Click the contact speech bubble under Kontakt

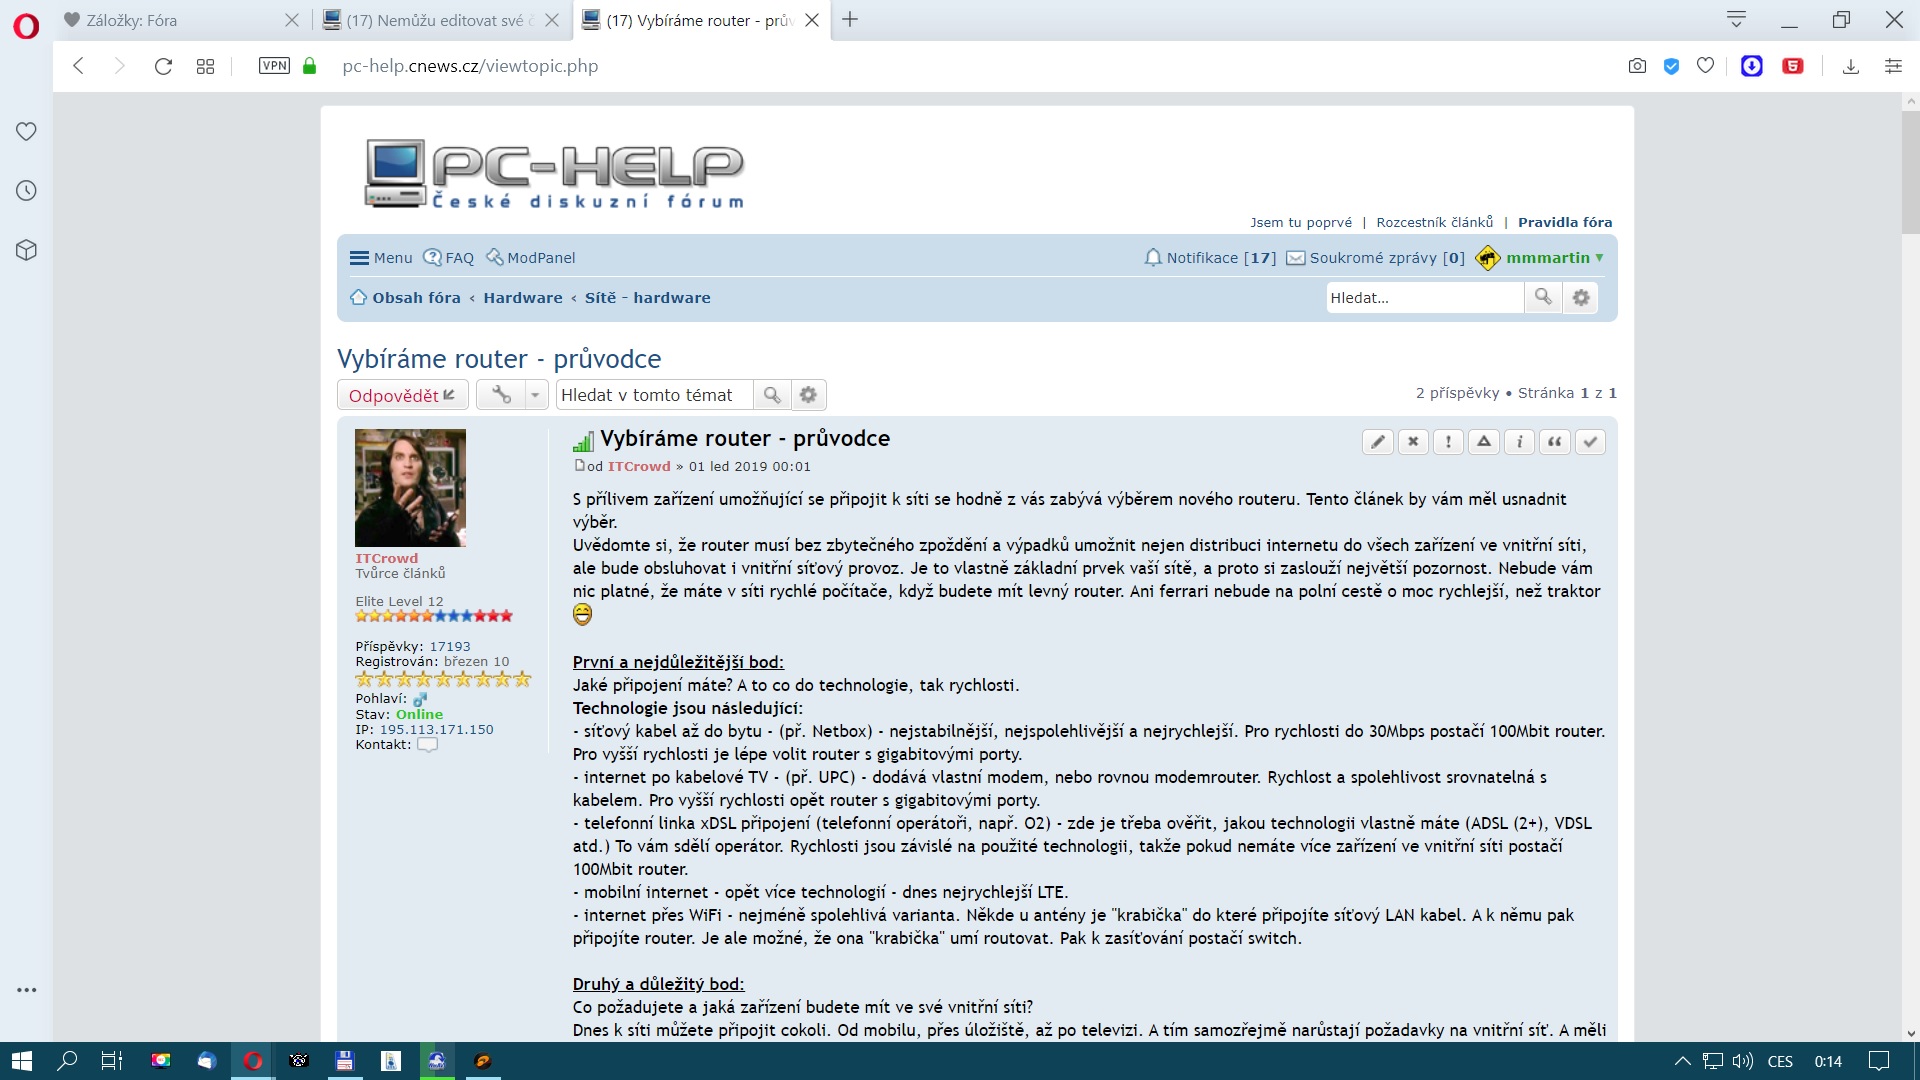pyautogui.click(x=427, y=745)
